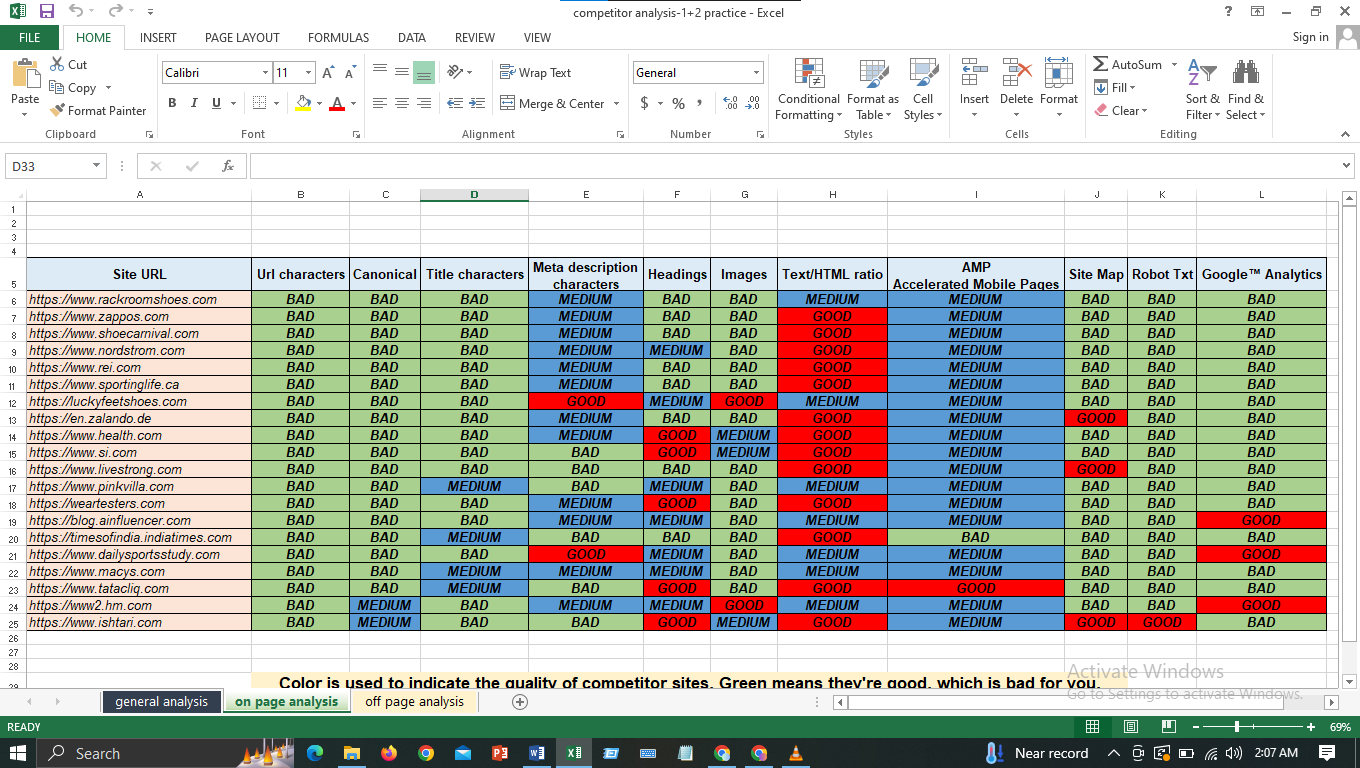Click the Merge & Center icon
The width and height of the screenshot is (1360, 768).
point(507,103)
